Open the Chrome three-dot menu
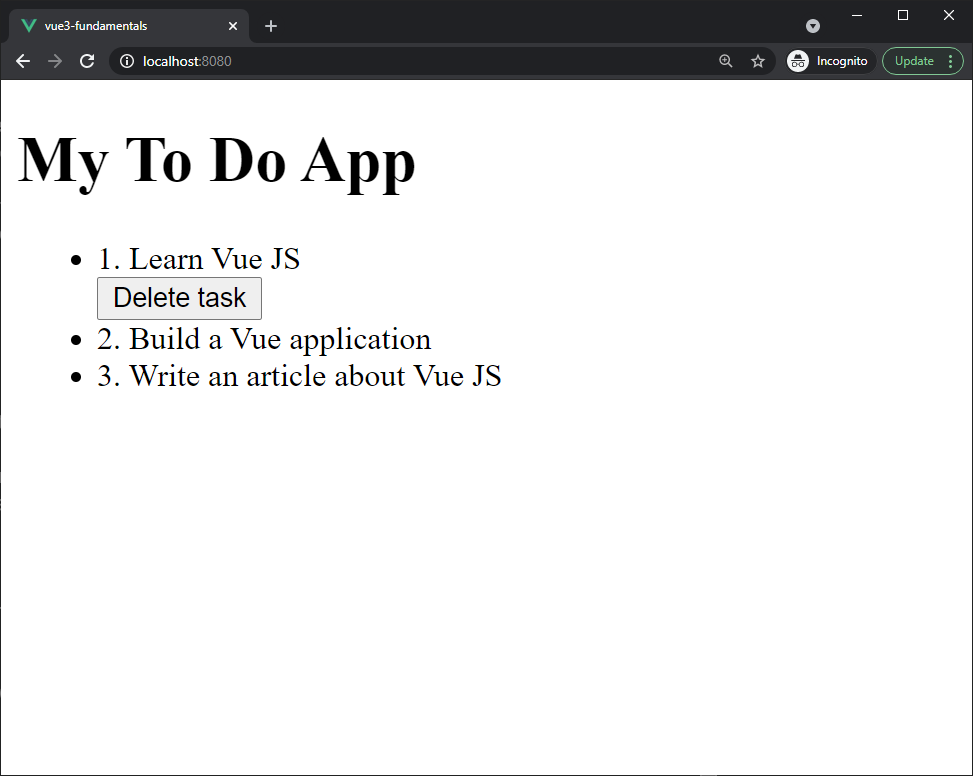 [x=950, y=61]
